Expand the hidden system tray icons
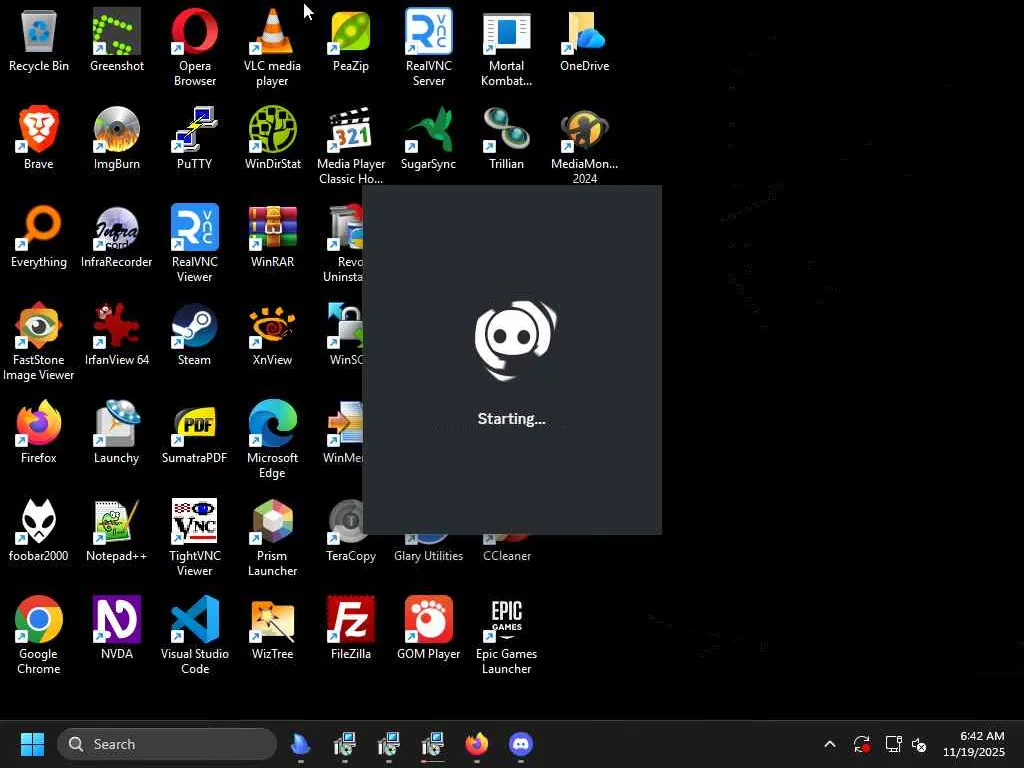The height and width of the screenshot is (768, 1024). [830, 744]
